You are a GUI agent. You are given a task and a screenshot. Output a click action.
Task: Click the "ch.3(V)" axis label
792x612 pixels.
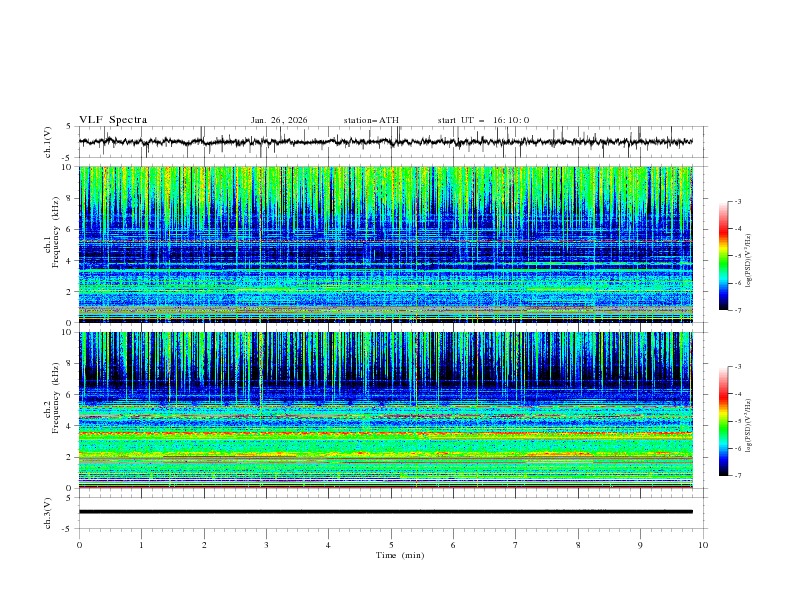coord(48,513)
